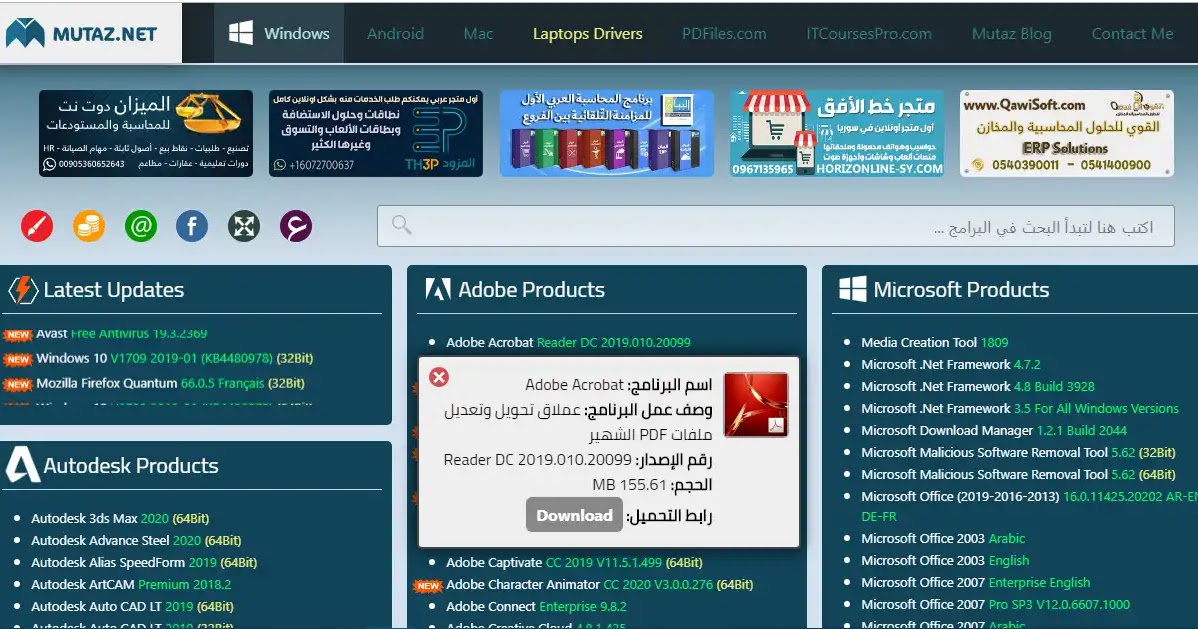Open Malicious Software Removal Tool 32Bit
The image size is (1198, 629).
pyautogui.click(x=1018, y=452)
